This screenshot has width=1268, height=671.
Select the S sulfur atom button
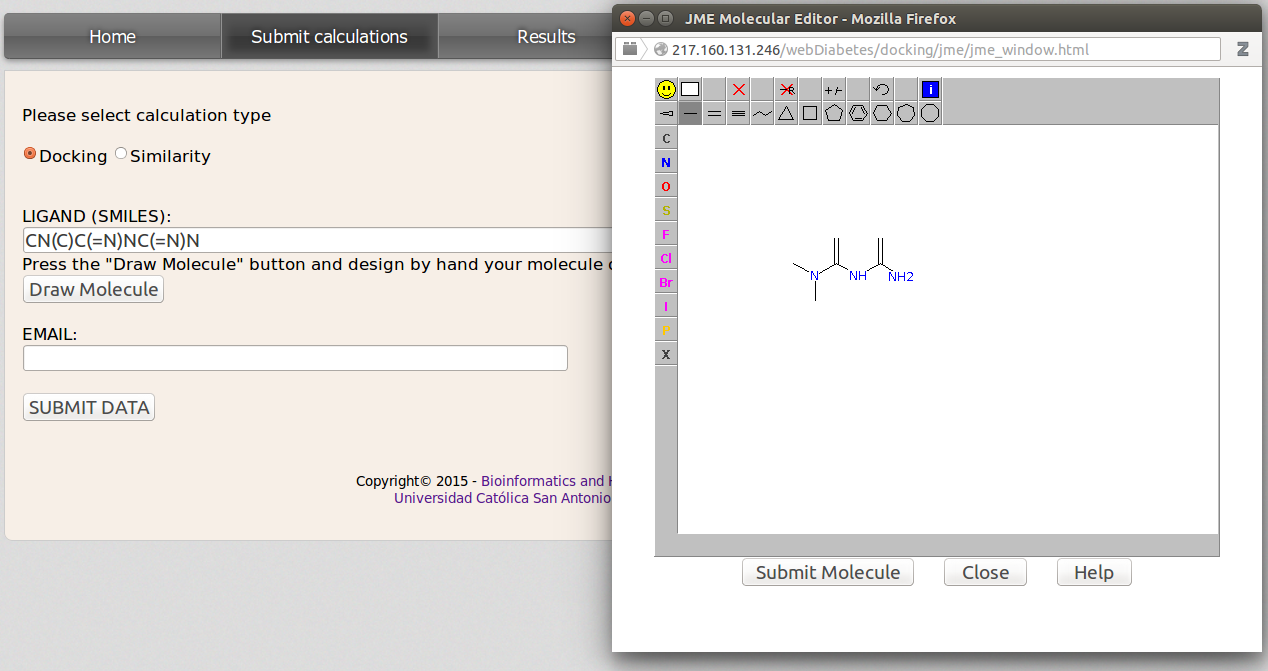666,210
